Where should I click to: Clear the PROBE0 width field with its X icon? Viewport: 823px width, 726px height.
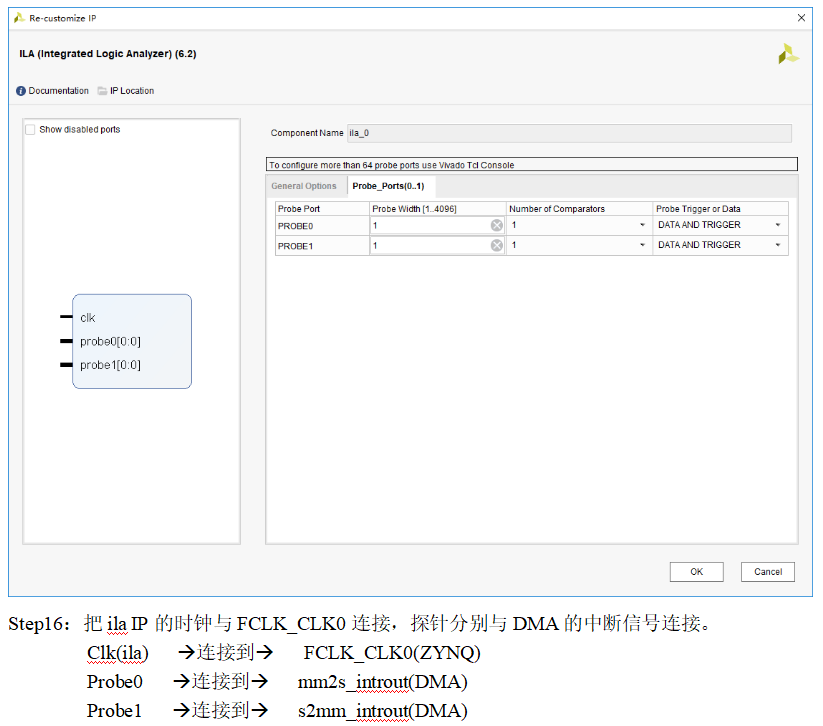click(x=497, y=225)
